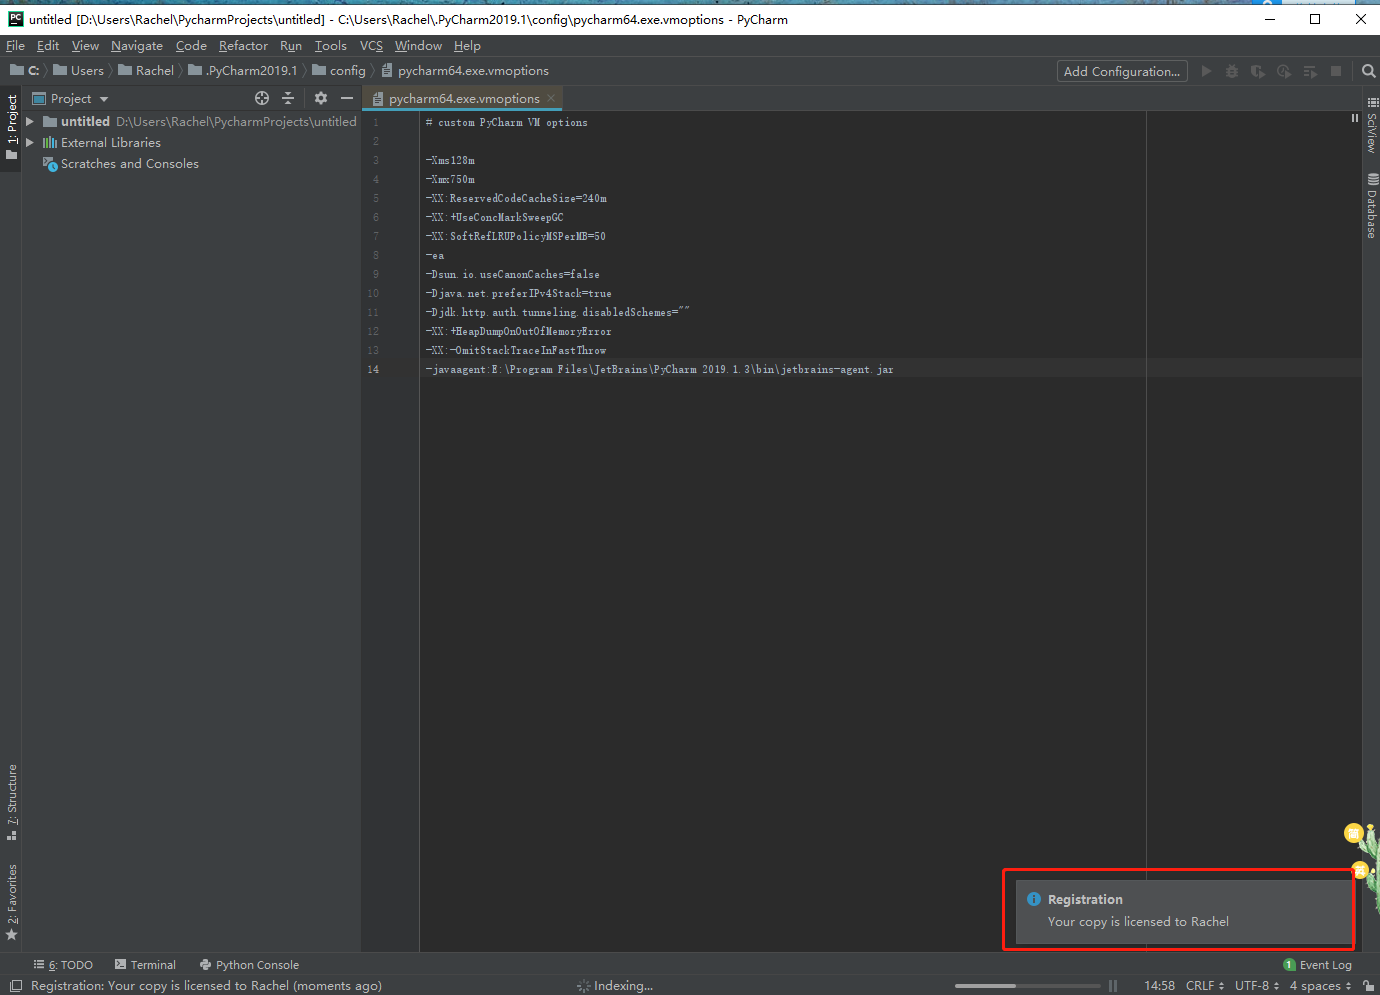Open the Run menu
The image size is (1380, 995).
[x=291, y=46]
